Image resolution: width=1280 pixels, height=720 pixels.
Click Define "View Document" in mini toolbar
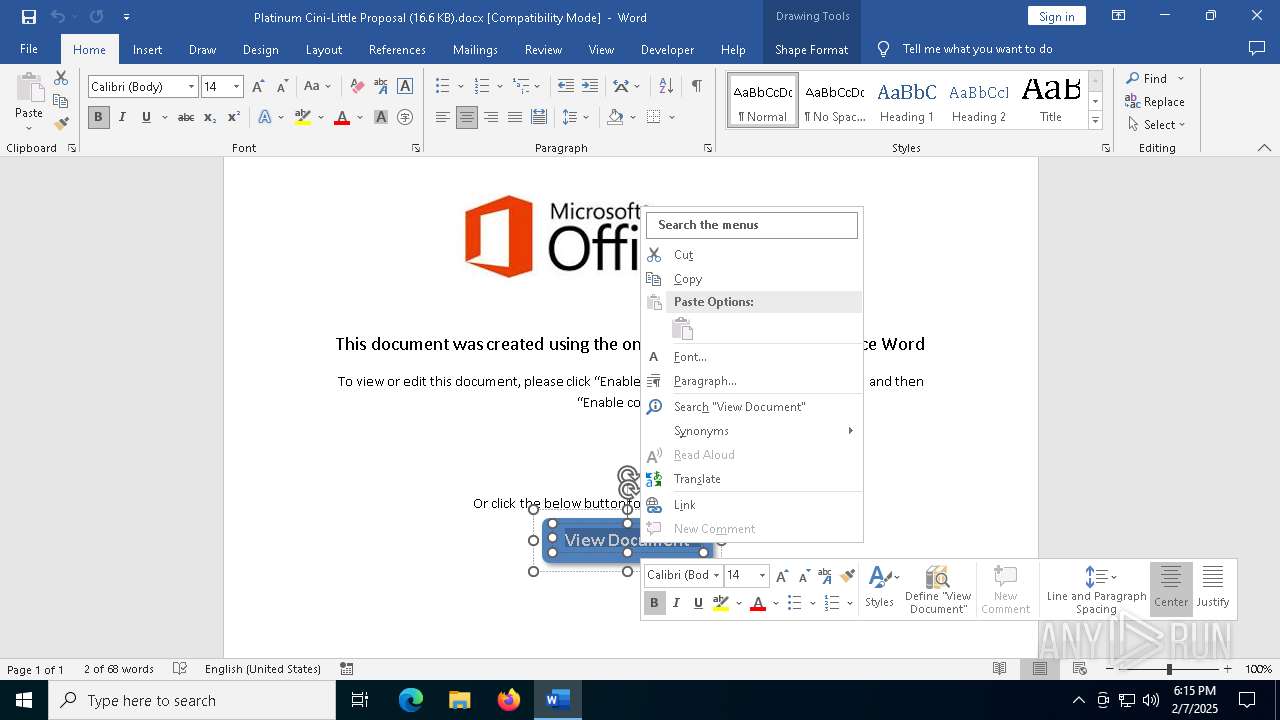(x=938, y=589)
